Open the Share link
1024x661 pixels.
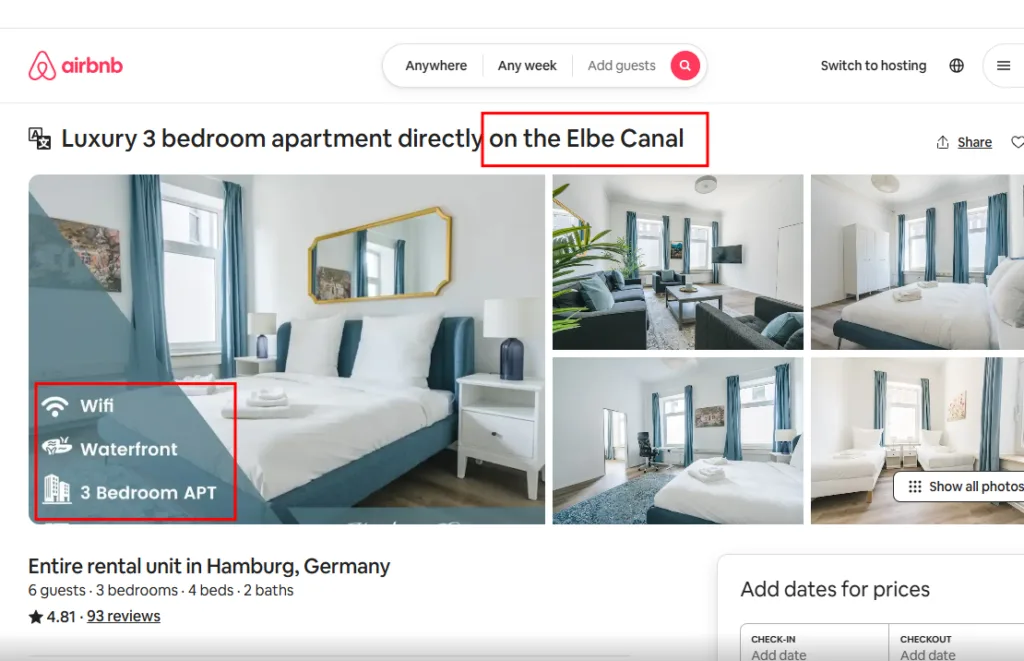[974, 142]
